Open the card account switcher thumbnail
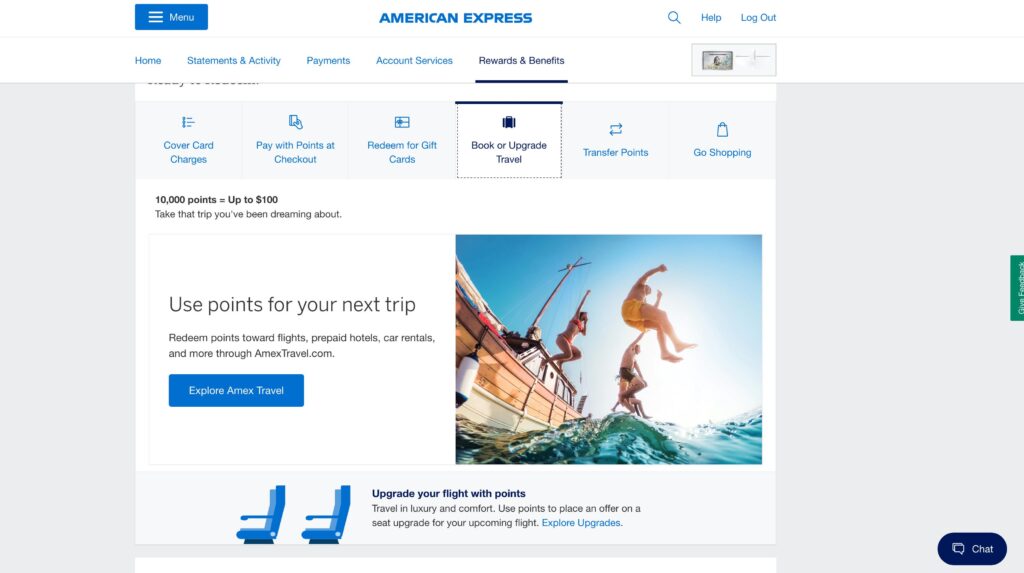 click(733, 60)
